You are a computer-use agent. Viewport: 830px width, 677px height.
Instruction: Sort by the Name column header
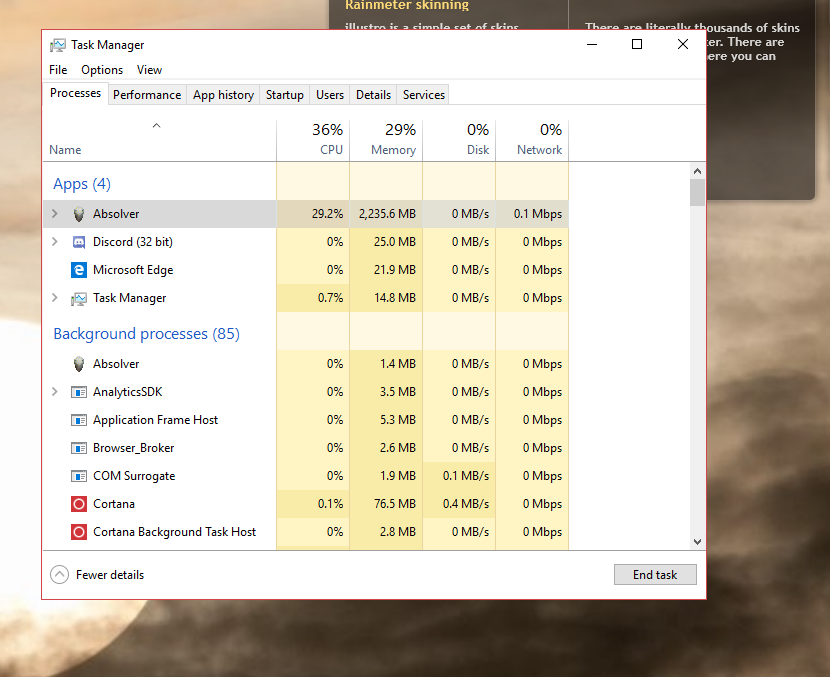coord(159,140)
